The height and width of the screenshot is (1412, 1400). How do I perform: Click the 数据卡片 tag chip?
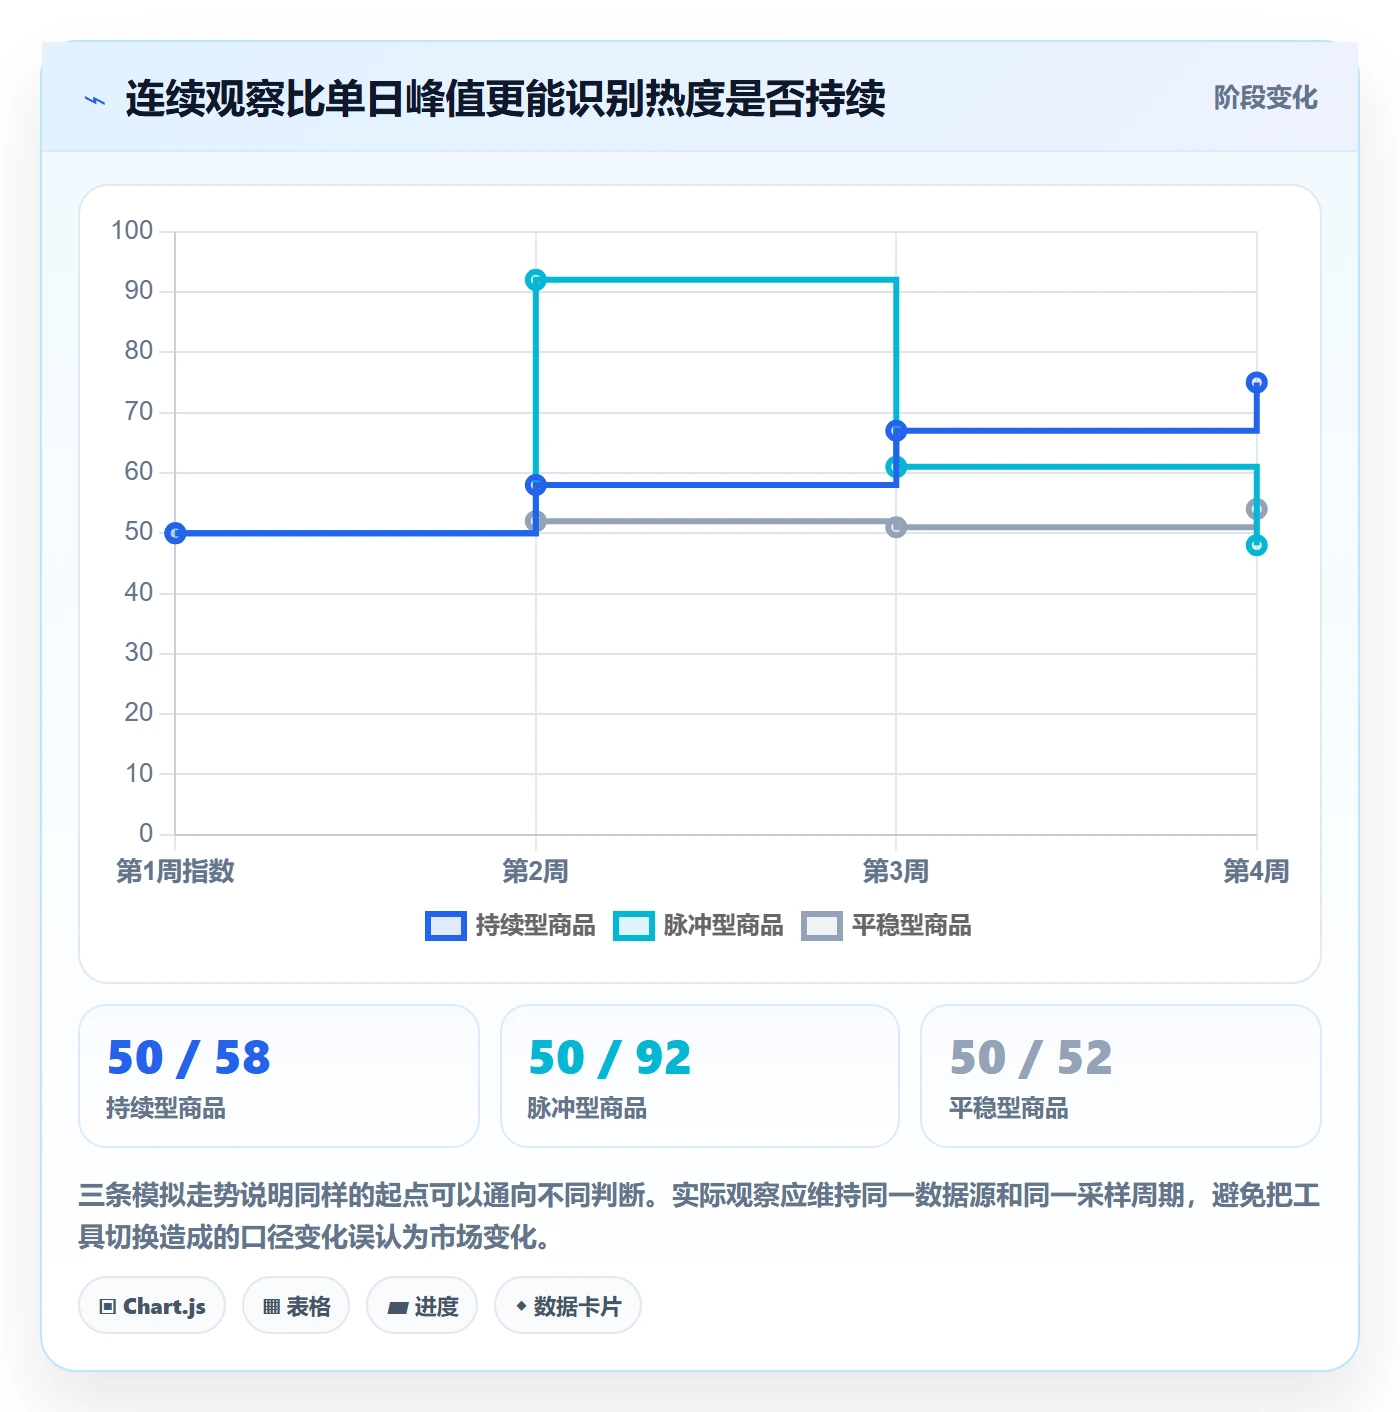pyautogui.click(x=568, y=1306)
